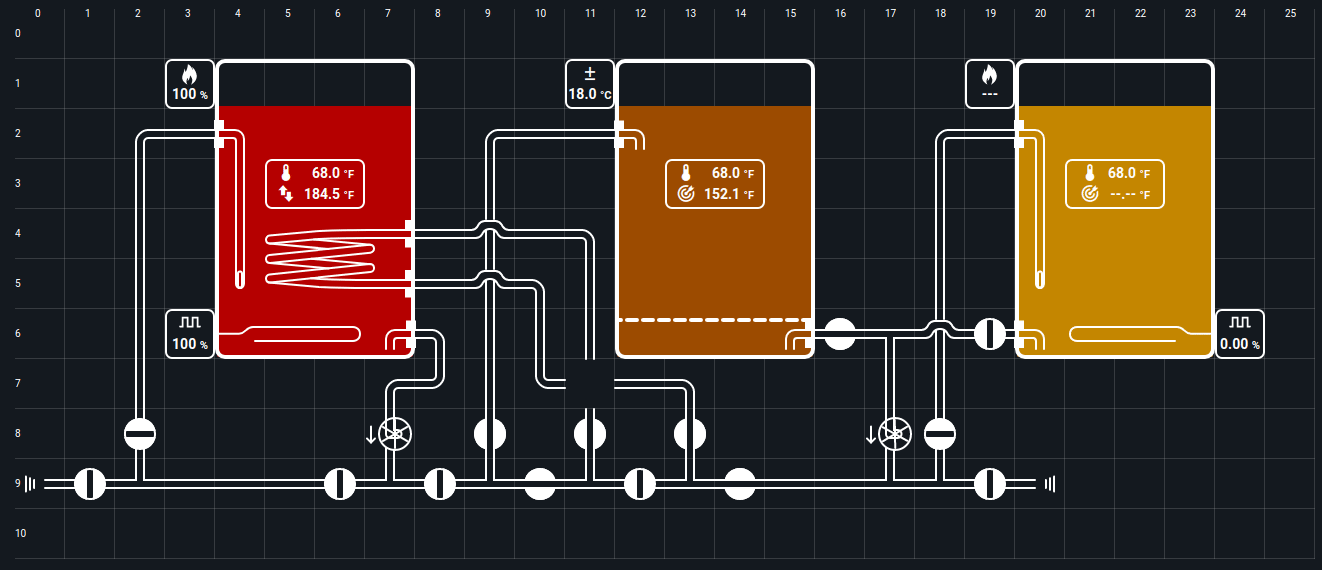Click the --.-- °F value in the yellow kettle
The height and width of the screenshot is (570, 1322).
coord(1130,195)
